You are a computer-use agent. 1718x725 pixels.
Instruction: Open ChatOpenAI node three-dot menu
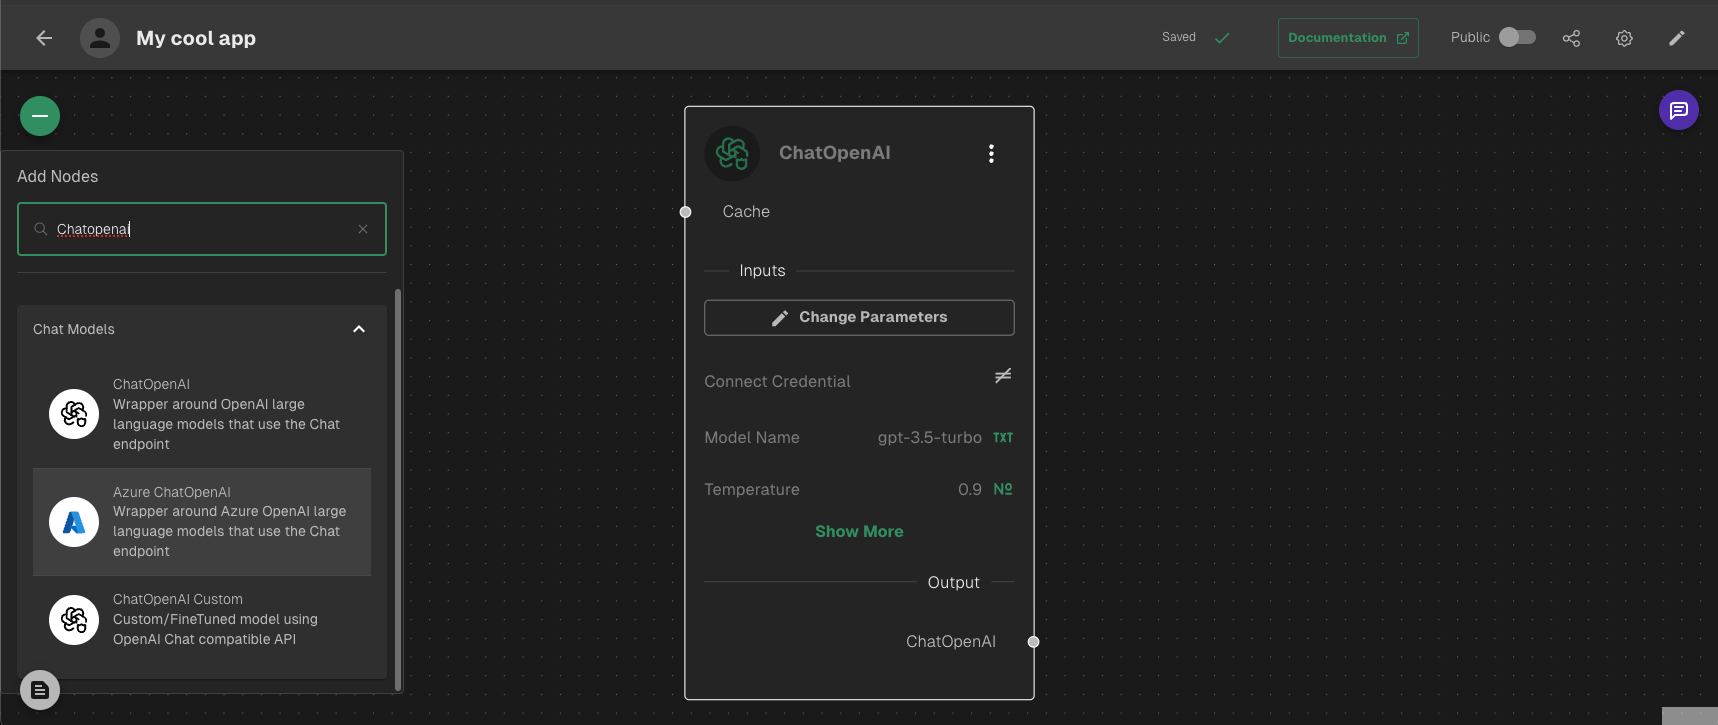point(991,153)
